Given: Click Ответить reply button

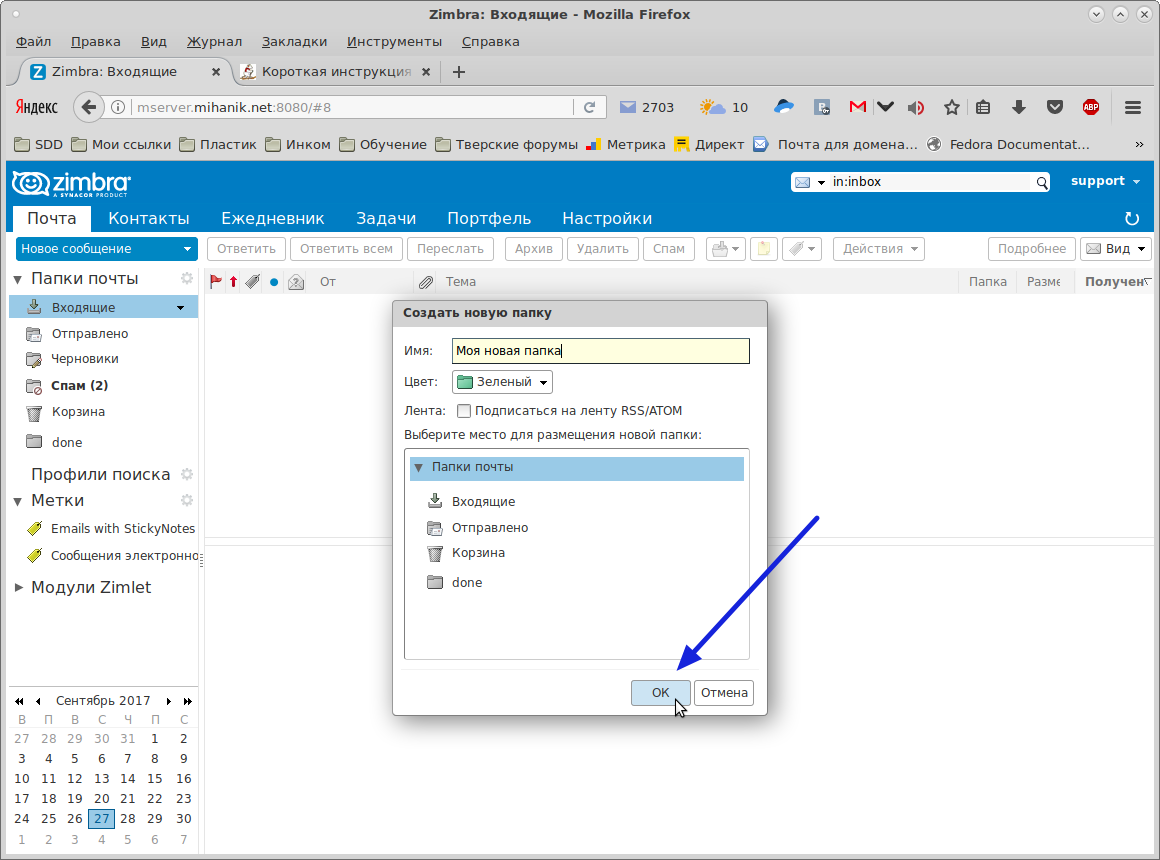Looking at the screenshot, I should pyautogui.click(x=246, y=249).
